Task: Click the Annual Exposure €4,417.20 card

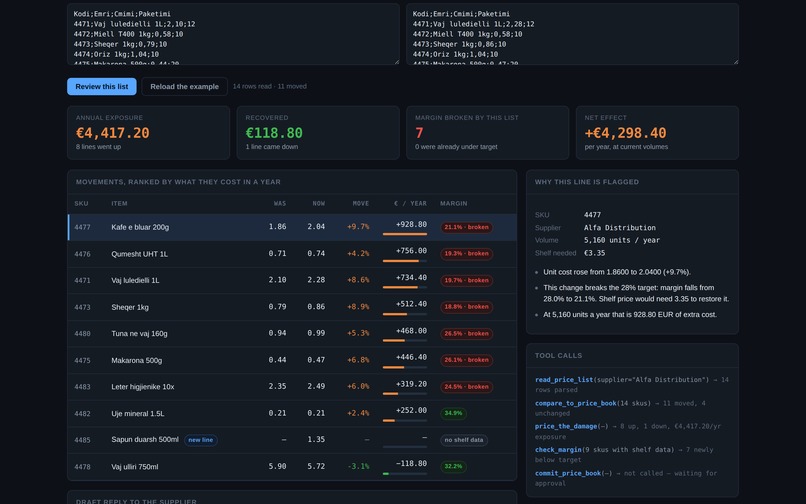Action: point(149,133)
